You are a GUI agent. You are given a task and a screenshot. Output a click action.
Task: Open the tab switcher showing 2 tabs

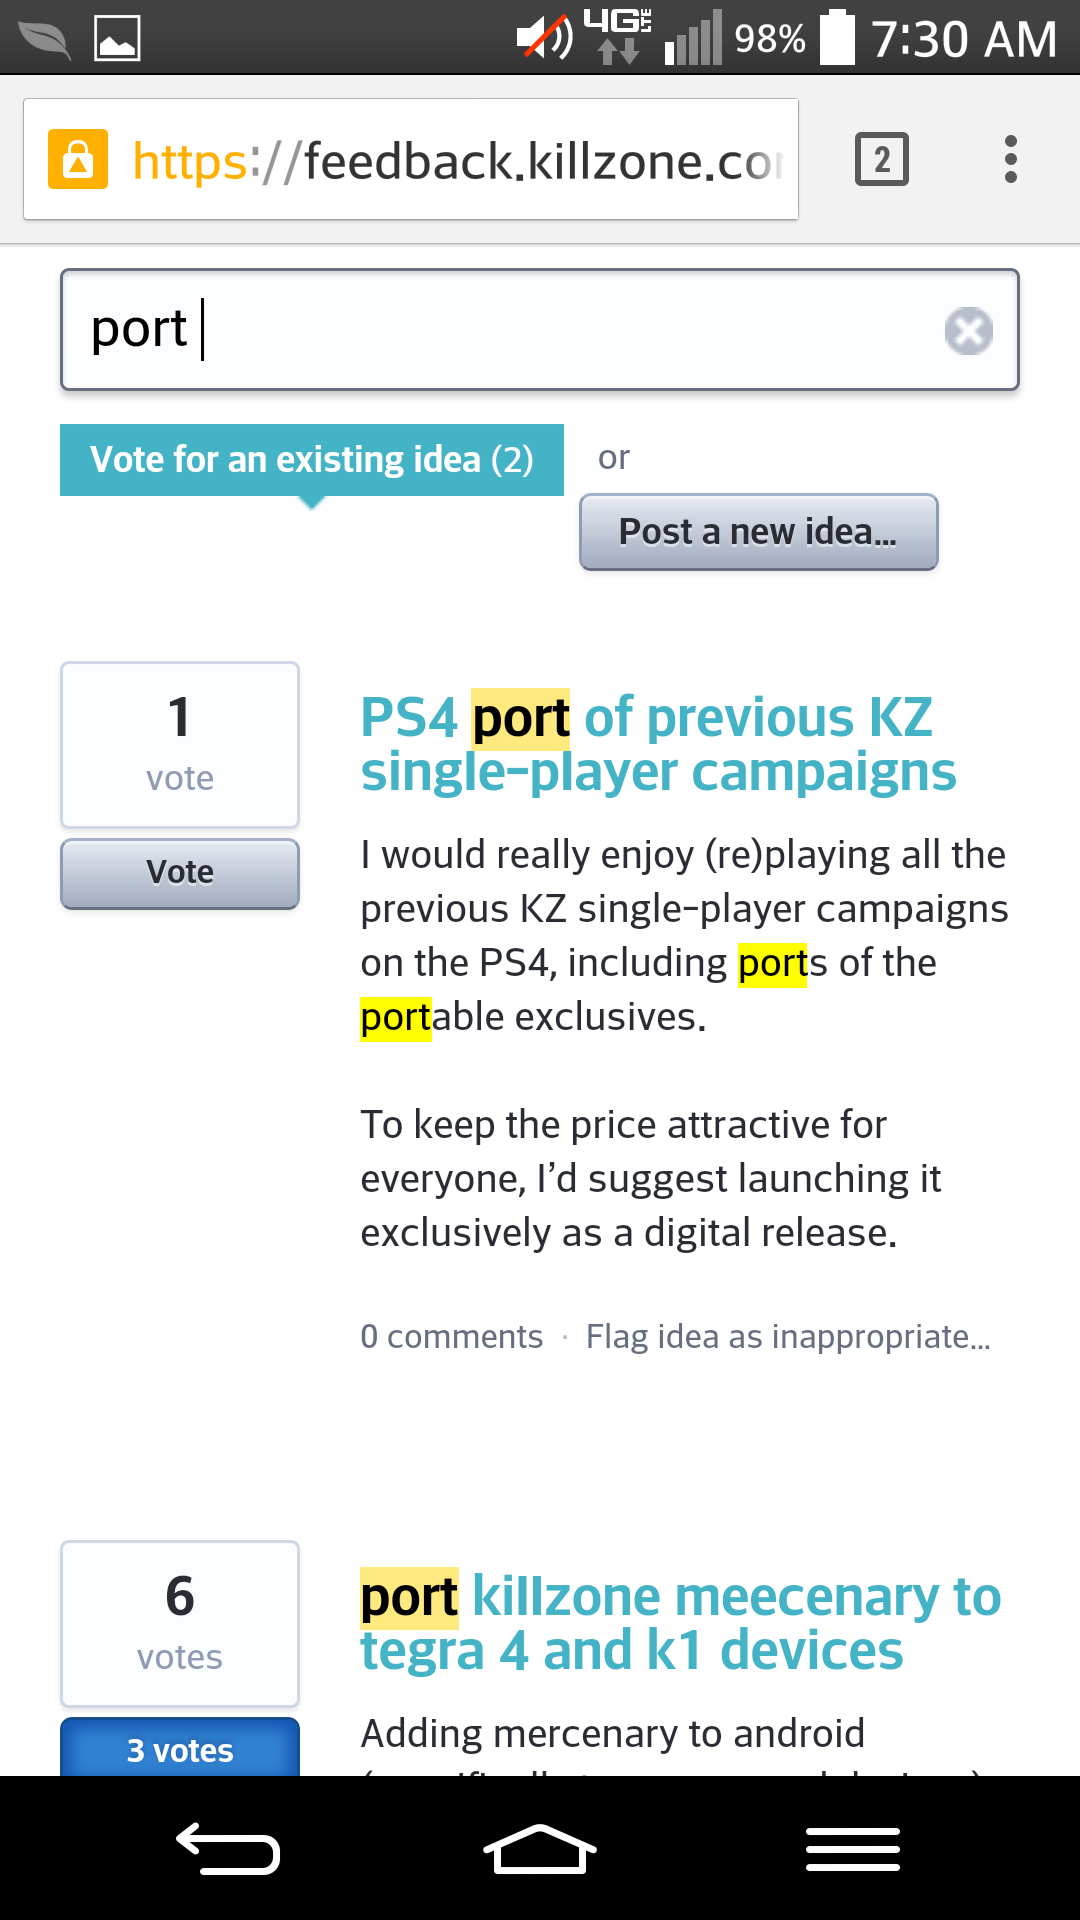tap(881, 159)
